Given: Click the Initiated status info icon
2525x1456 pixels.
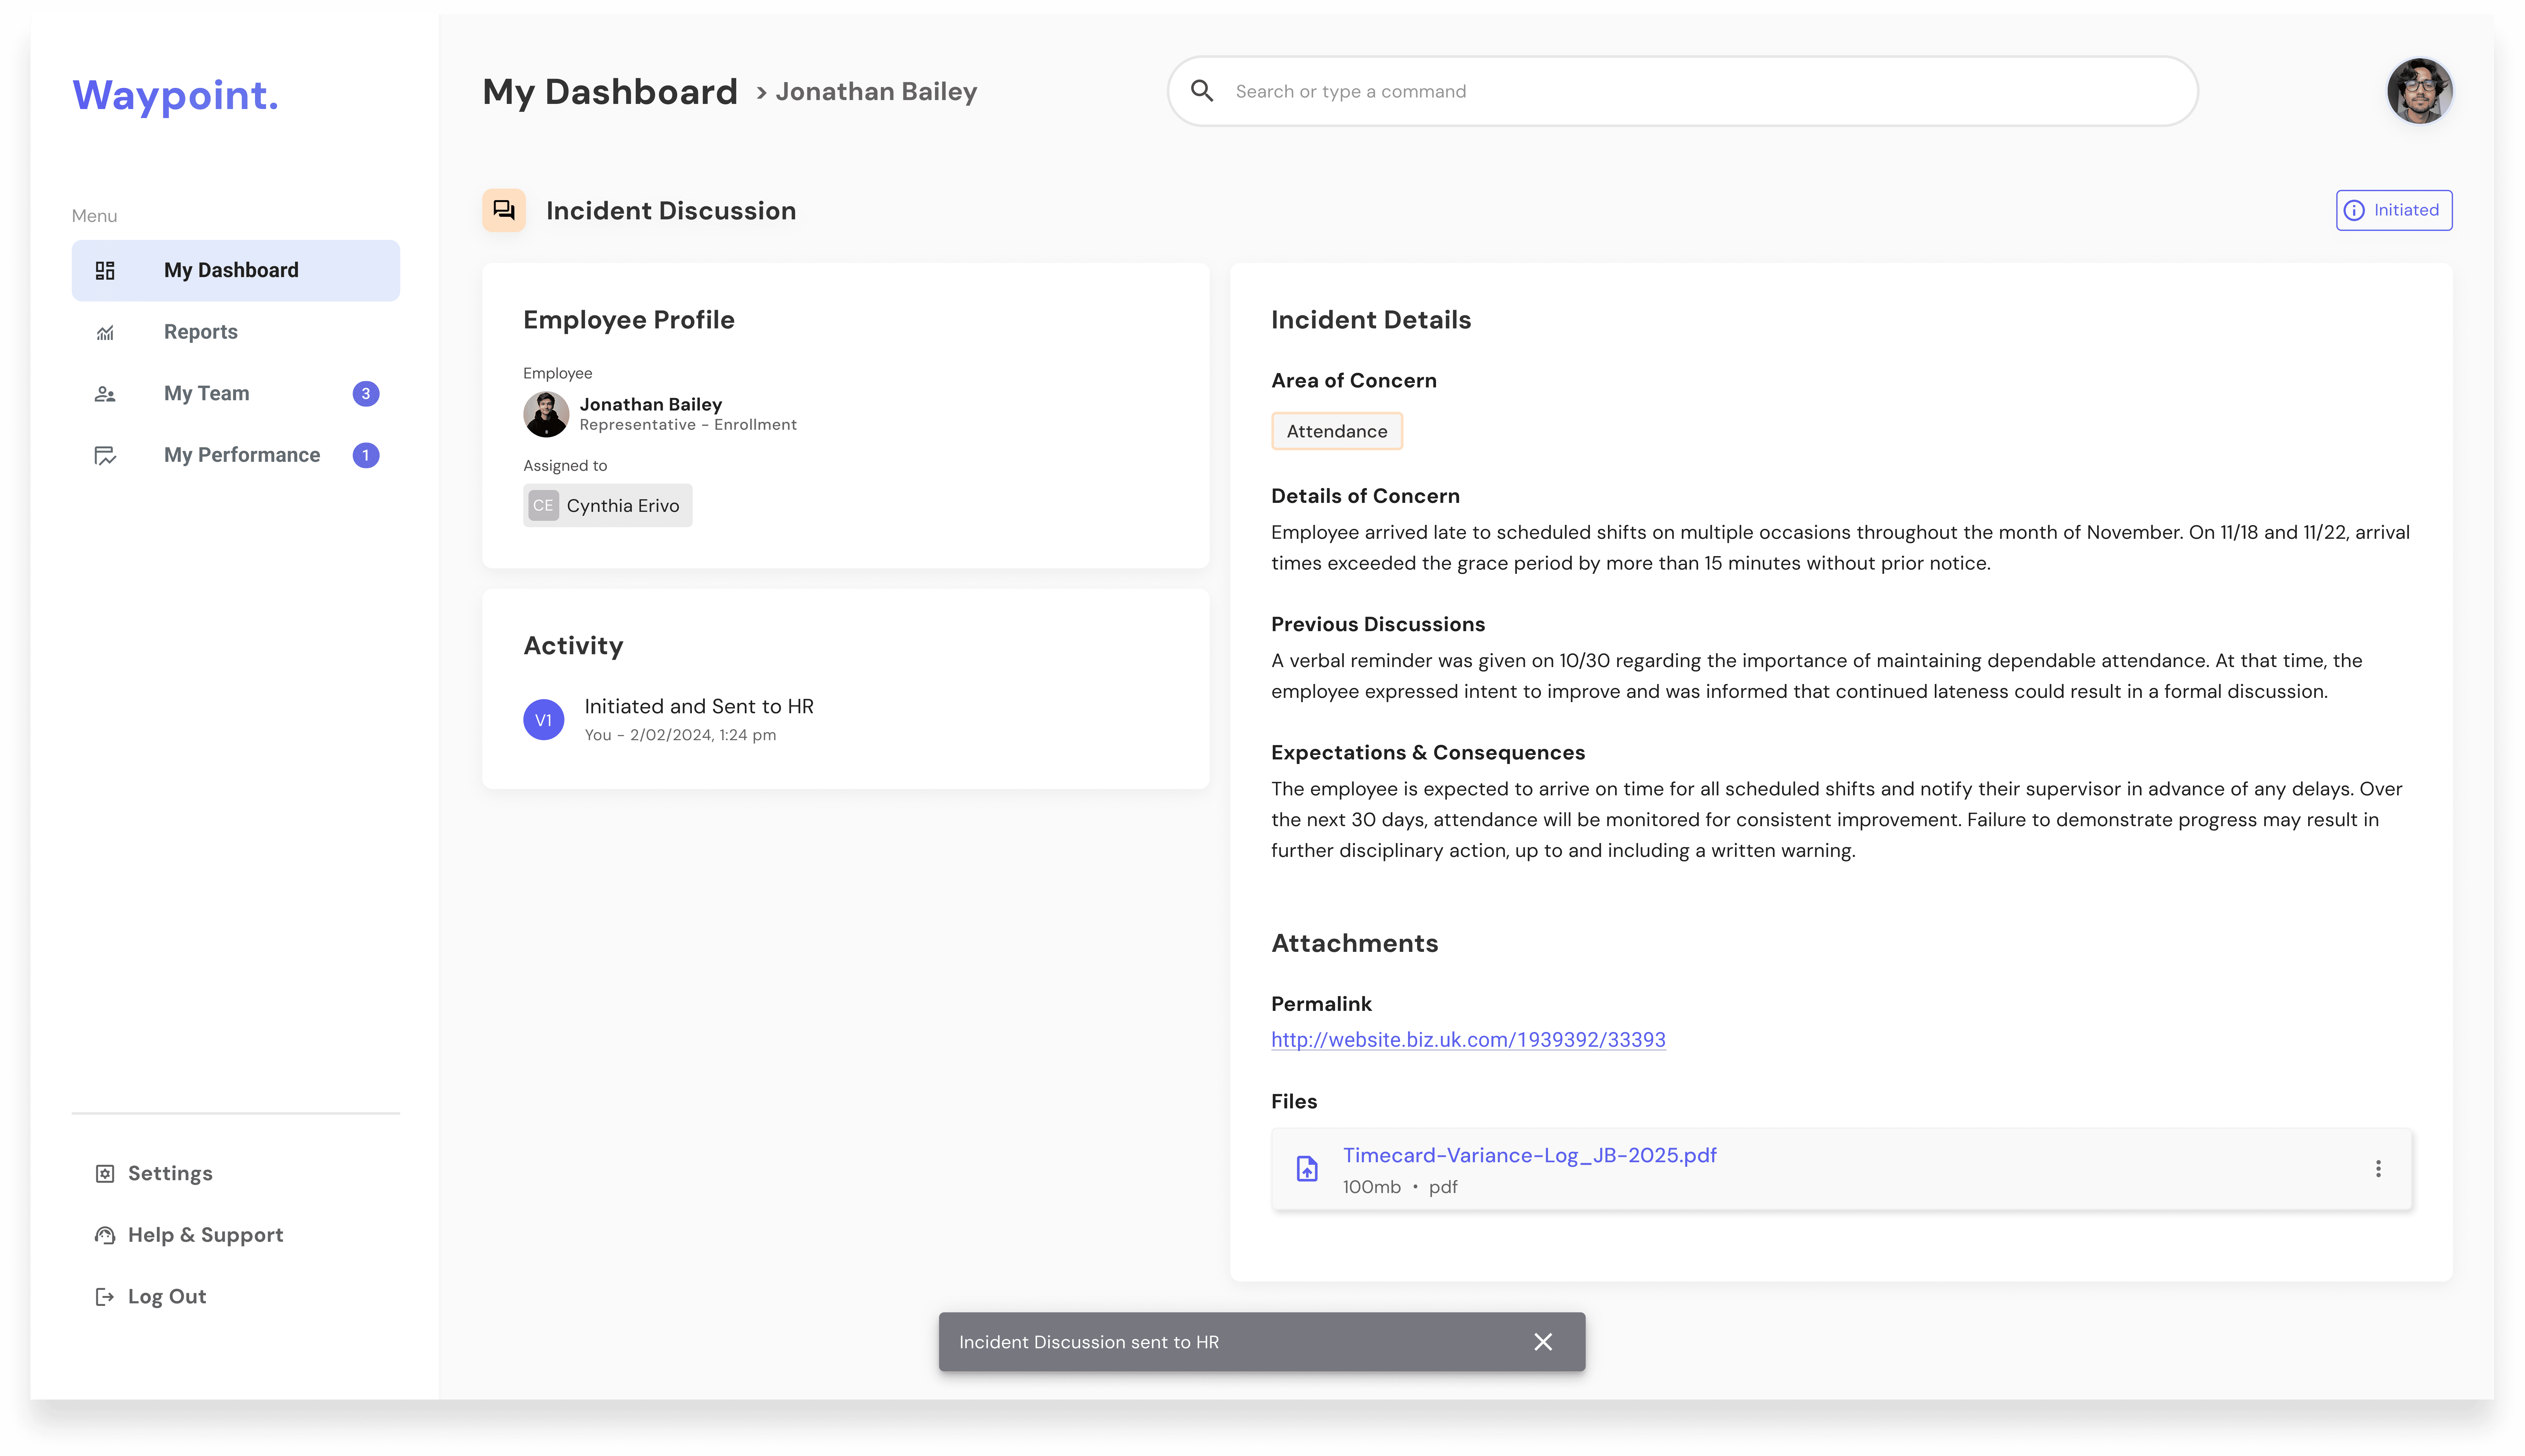Looking at the screenshot, I should pos(2354,210).
